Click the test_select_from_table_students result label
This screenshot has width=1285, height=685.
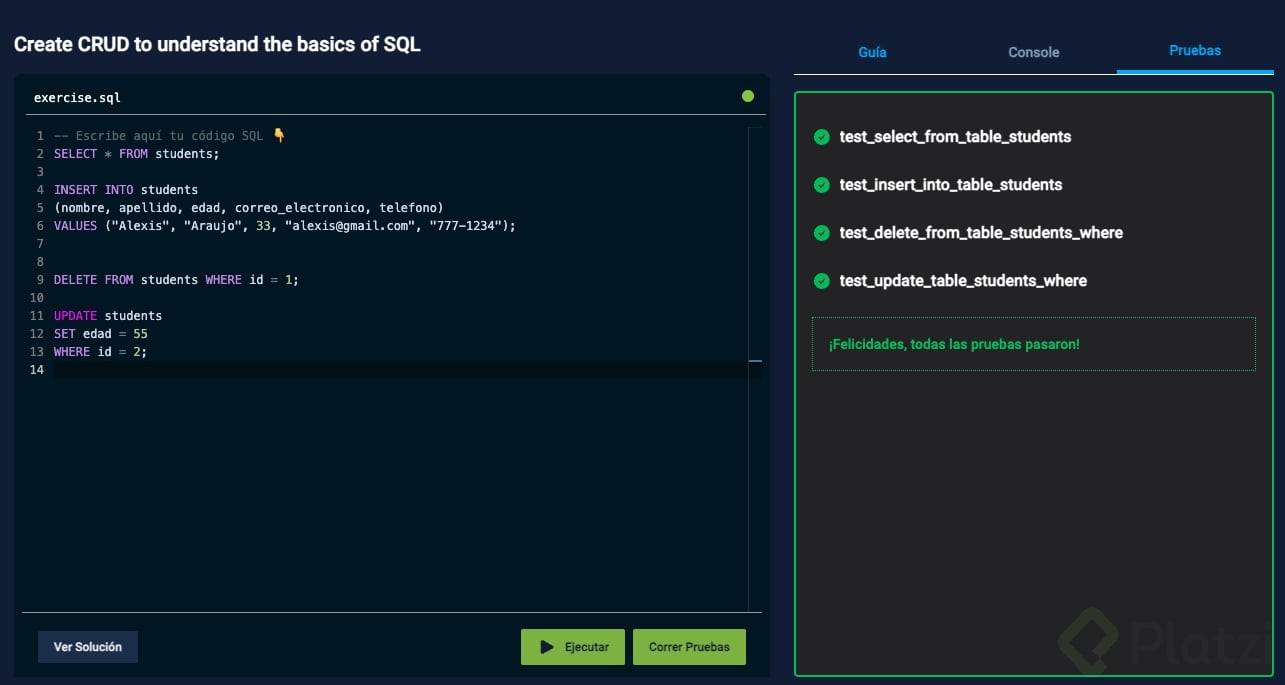(955, 137)
